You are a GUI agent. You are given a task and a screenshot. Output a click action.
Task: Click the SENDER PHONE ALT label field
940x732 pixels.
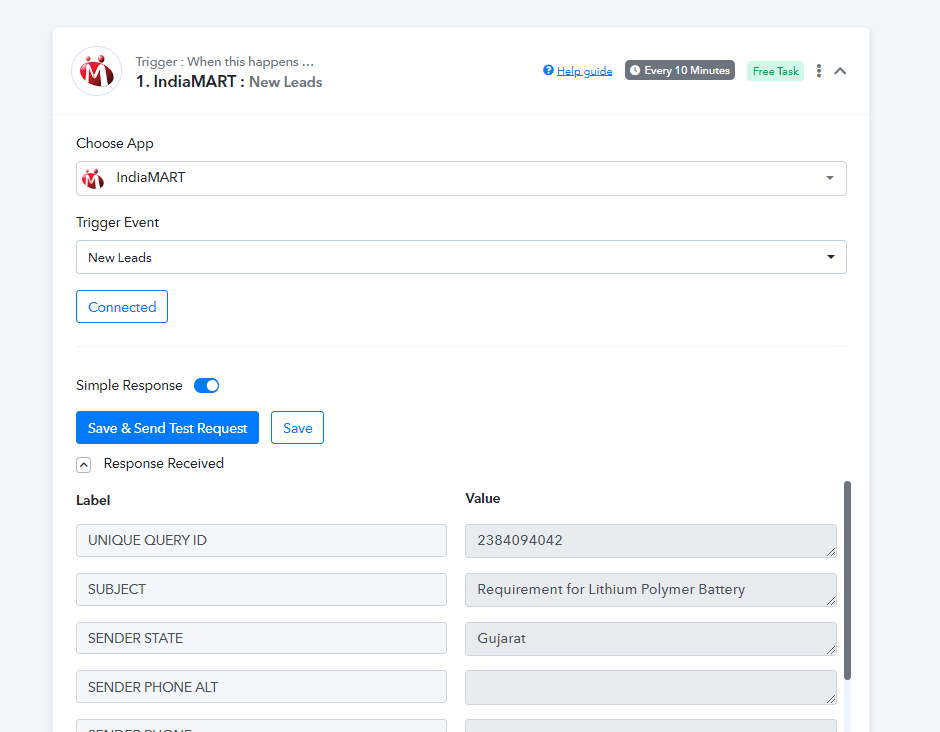tap(261, 686)
